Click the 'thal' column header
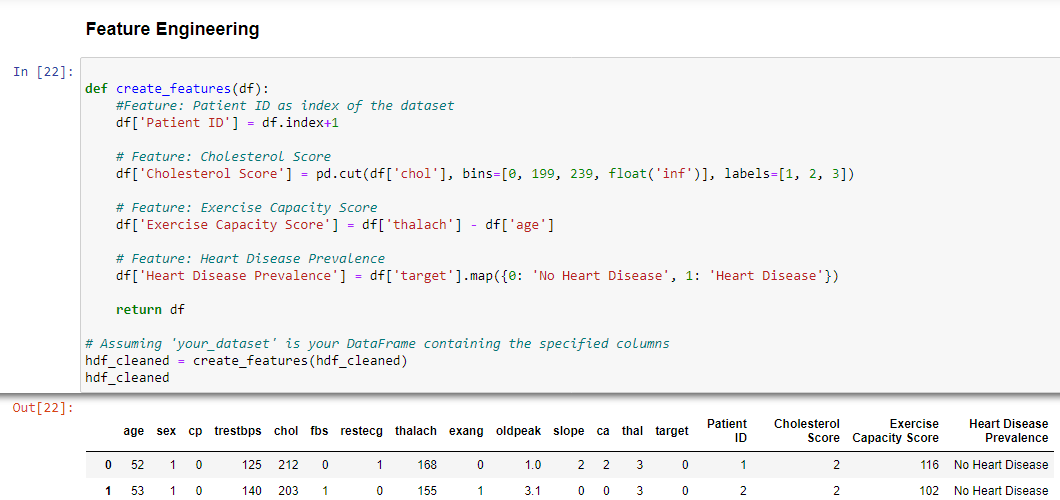This screenshot has height=500, width=1060. (633, 430)
